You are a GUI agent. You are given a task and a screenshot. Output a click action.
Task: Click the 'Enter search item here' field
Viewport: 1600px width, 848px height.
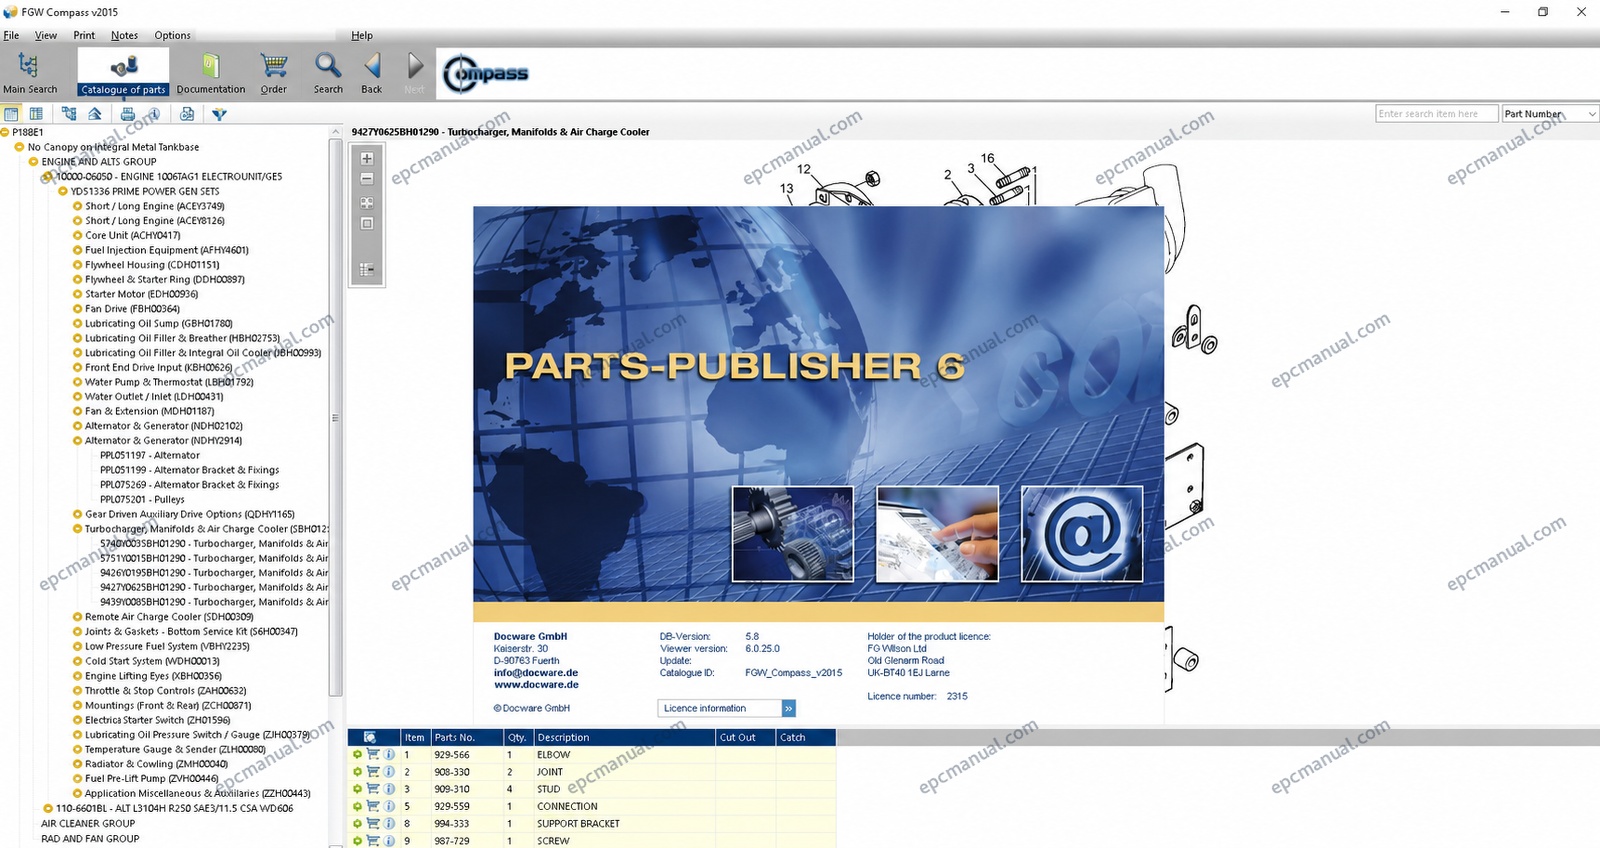(x=1436, y=114)
